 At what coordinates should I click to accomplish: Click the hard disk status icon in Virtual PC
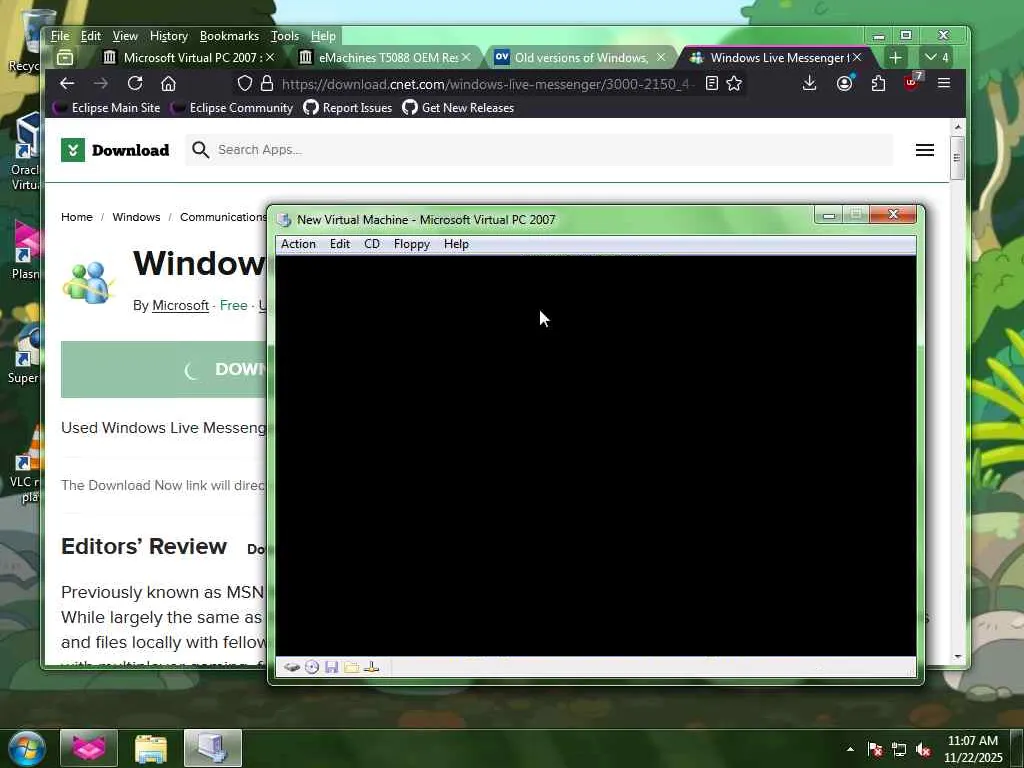click(291, 667)
